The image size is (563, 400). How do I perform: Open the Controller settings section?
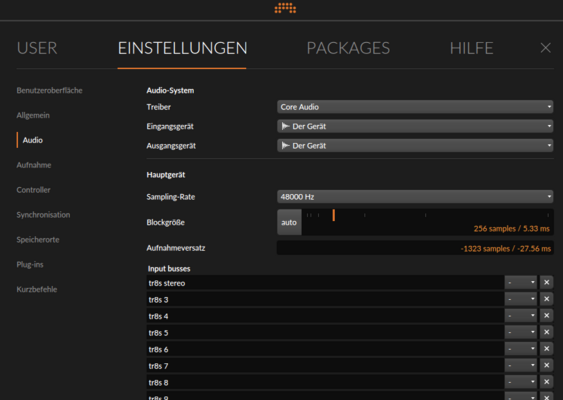coord(33,190)
